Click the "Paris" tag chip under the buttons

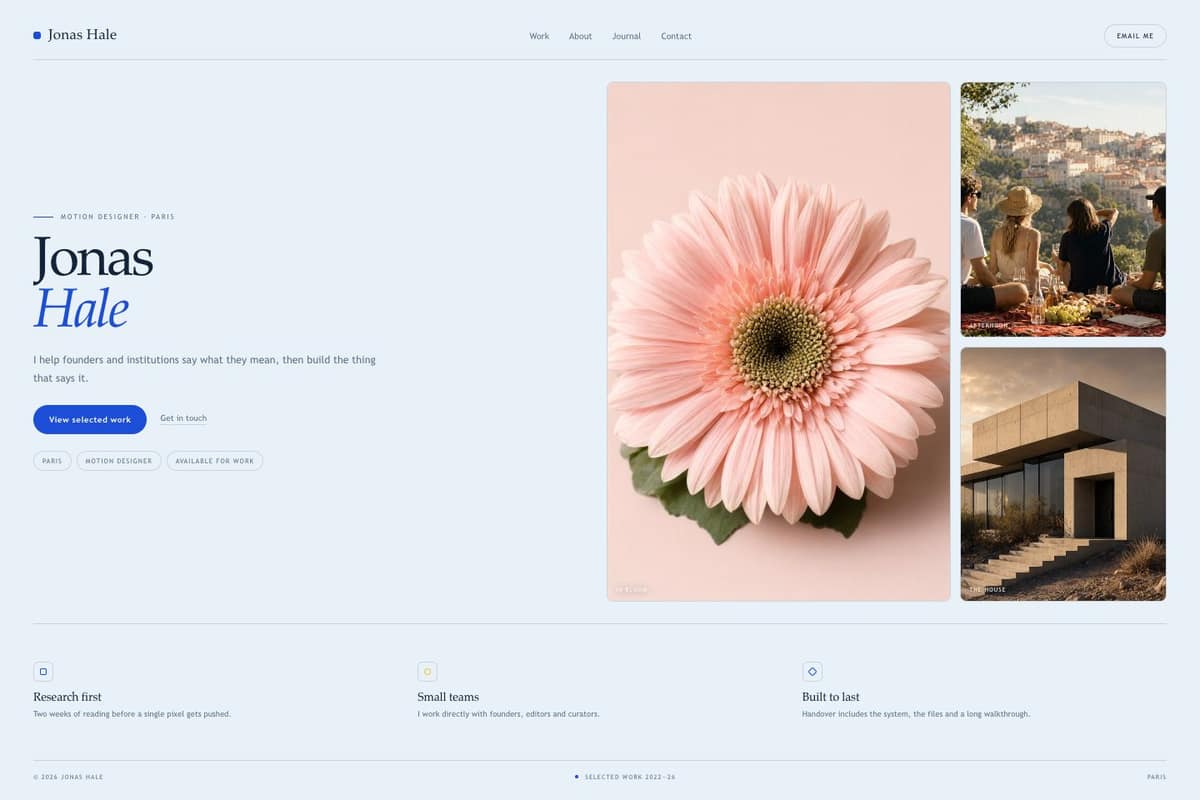[x=52, y=461]
